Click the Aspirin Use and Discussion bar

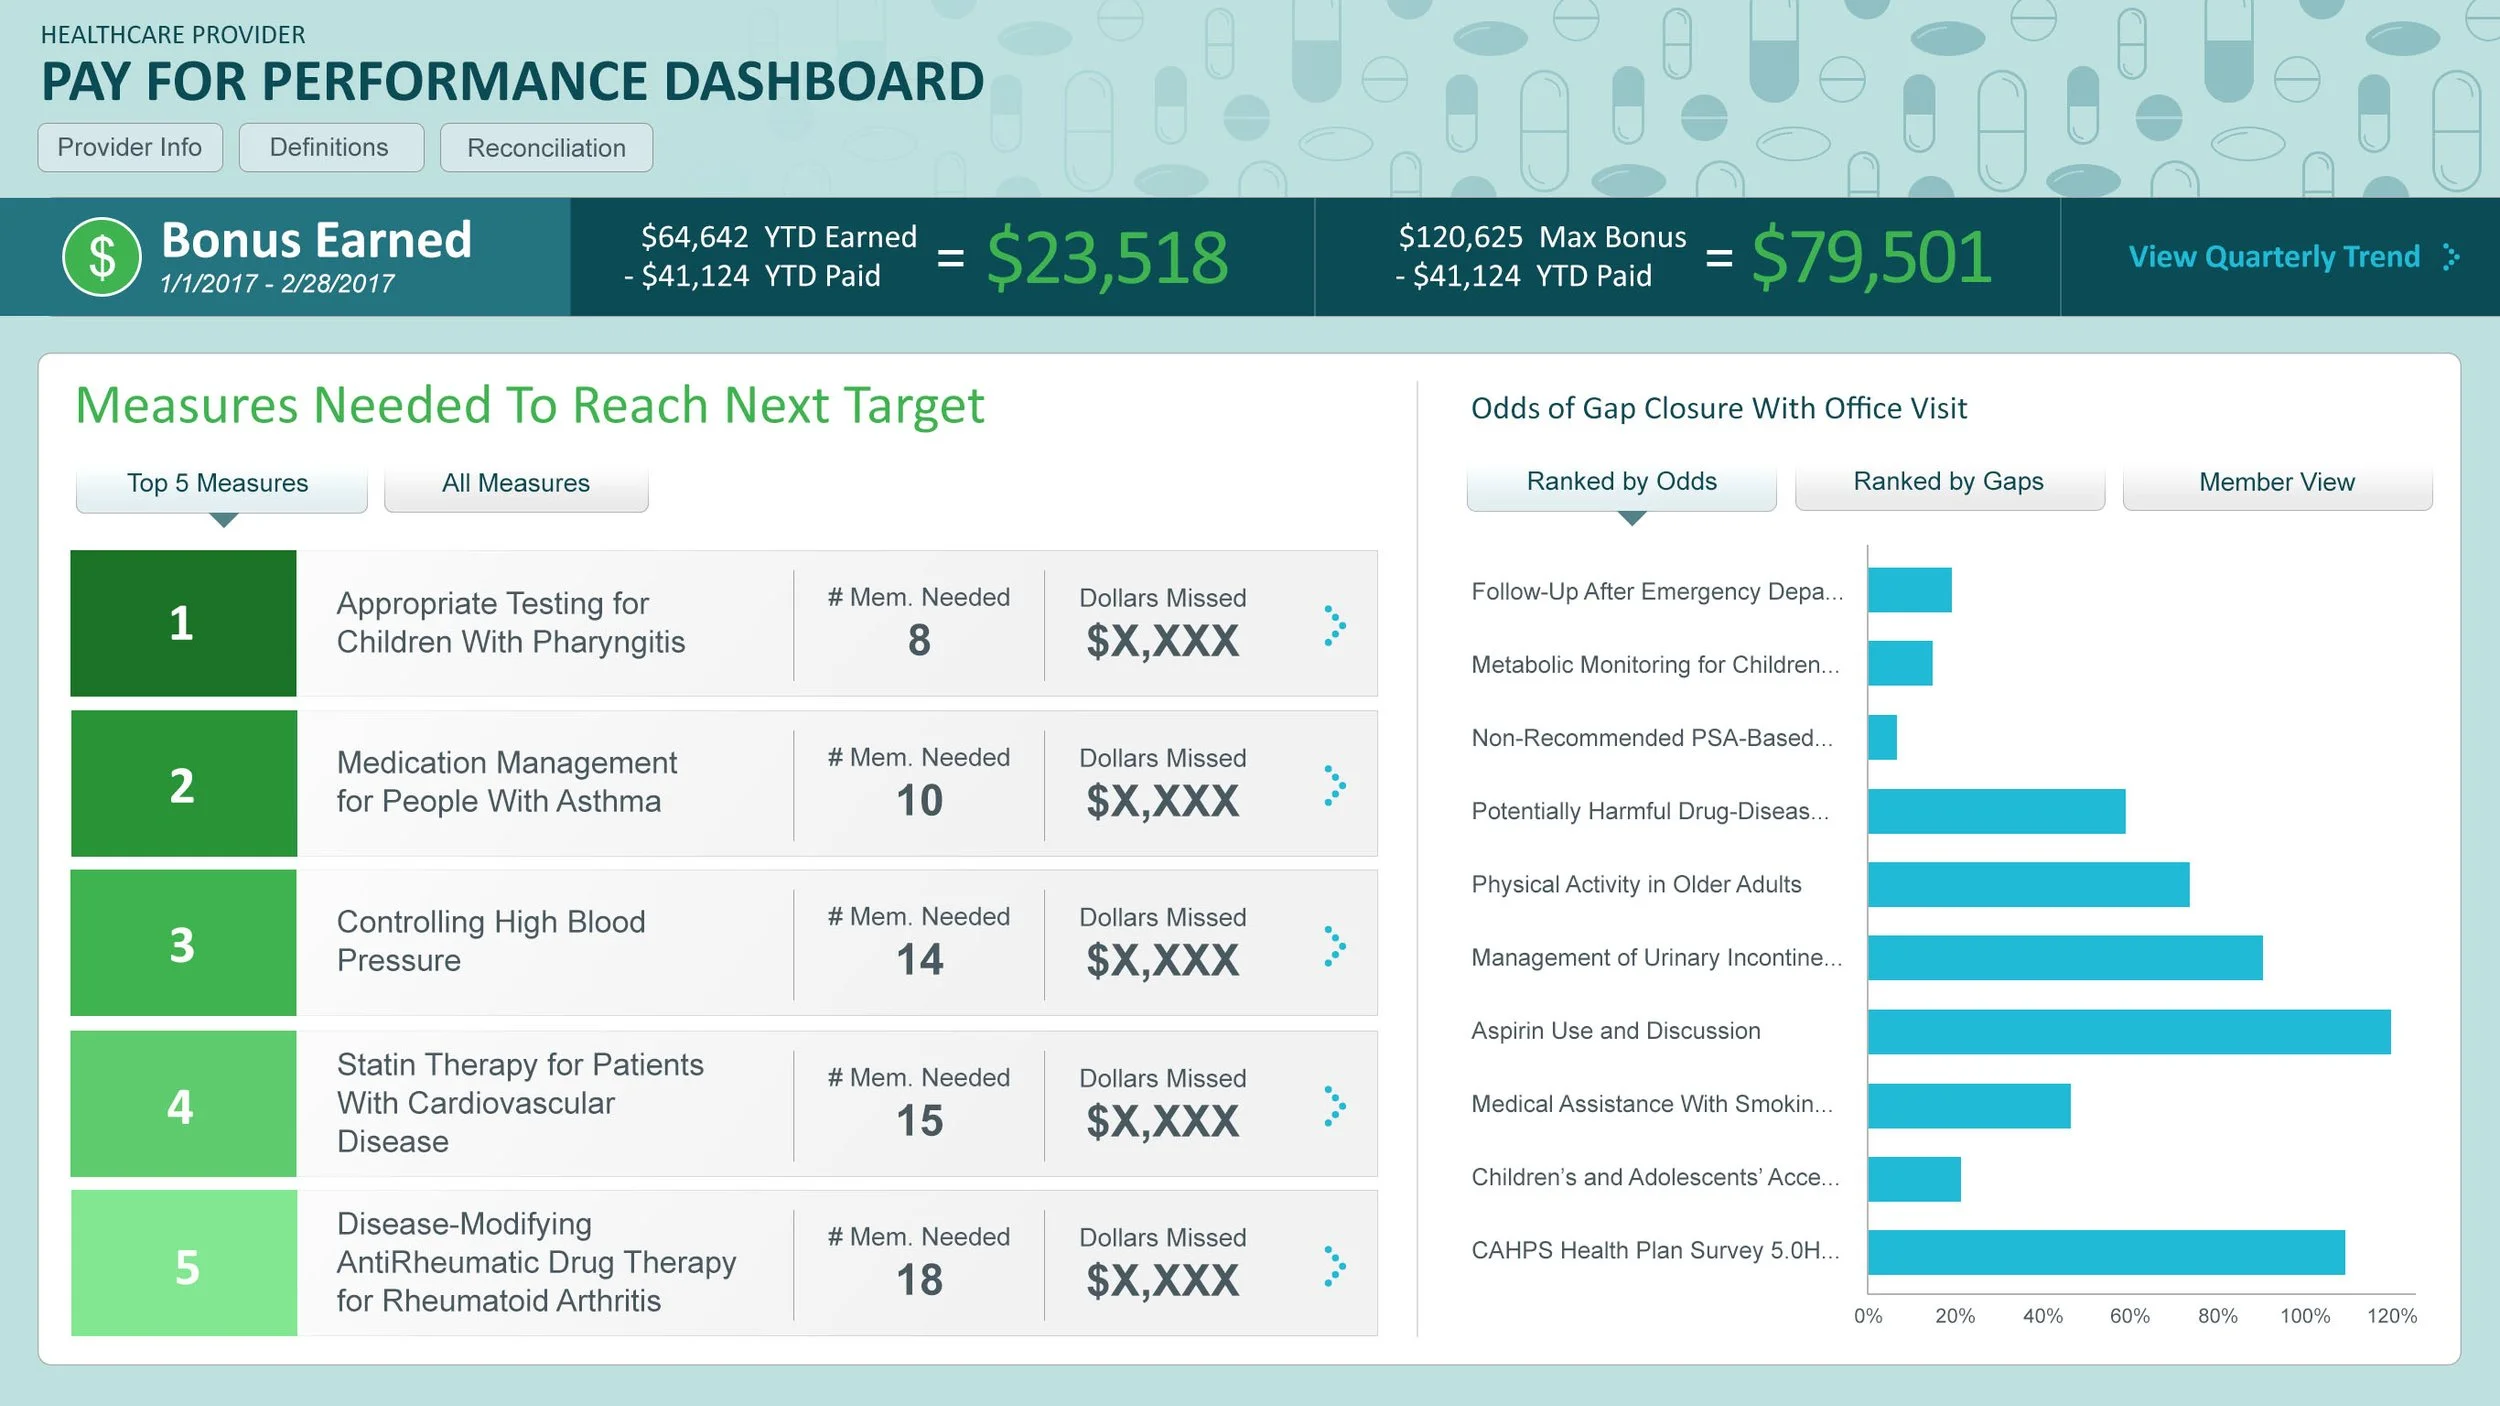coord(2128,1031)
